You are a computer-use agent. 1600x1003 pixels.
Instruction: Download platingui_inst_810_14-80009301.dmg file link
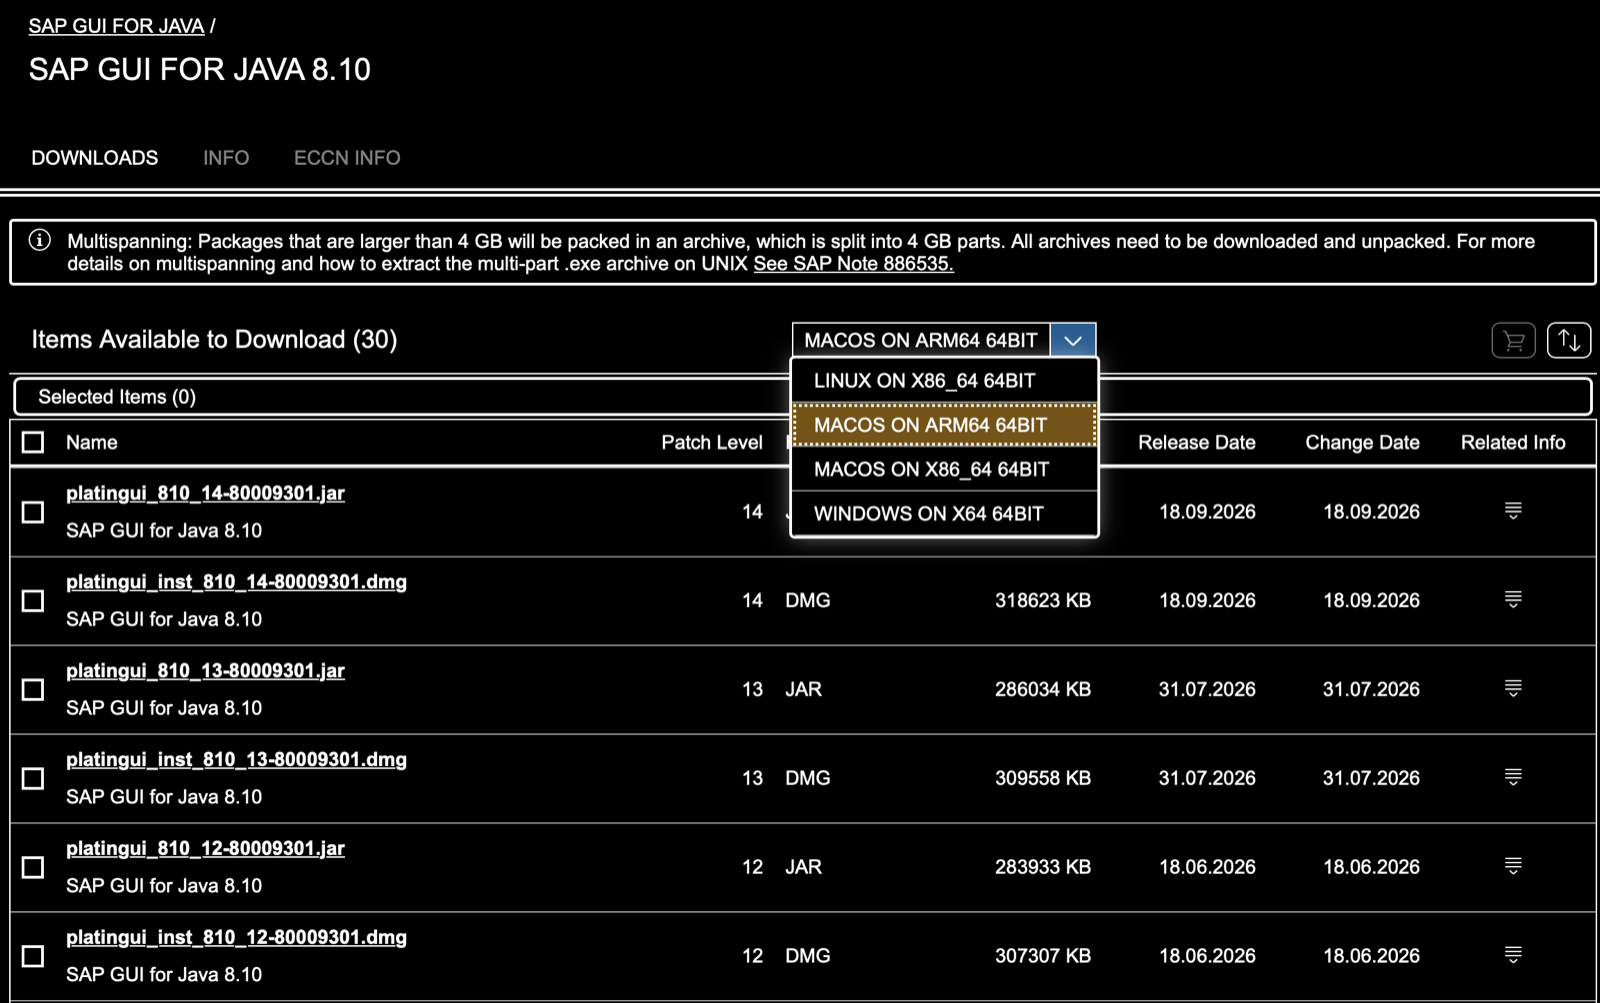[x=236, y=582]
